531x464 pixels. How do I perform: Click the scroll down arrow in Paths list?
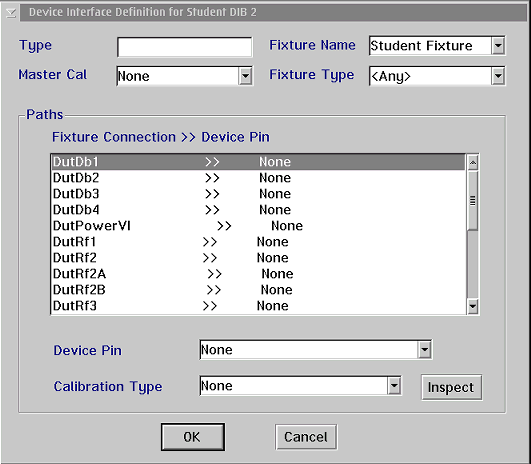473,307
